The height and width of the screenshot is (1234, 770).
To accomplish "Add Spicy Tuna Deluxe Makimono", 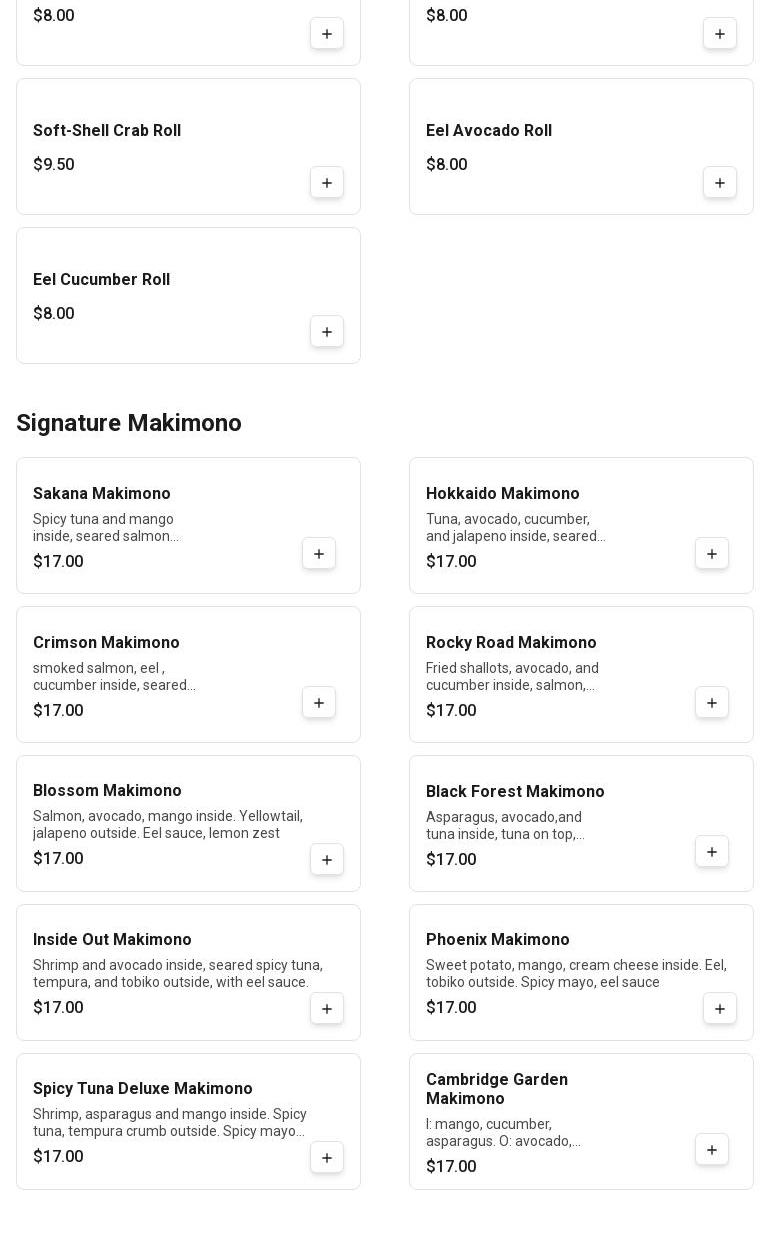I will pyautogui.click(x=327, y=1158).
